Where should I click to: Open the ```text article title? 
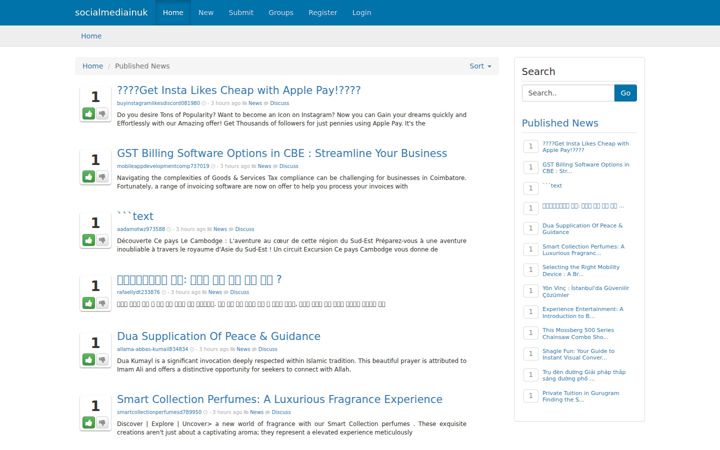135,216
